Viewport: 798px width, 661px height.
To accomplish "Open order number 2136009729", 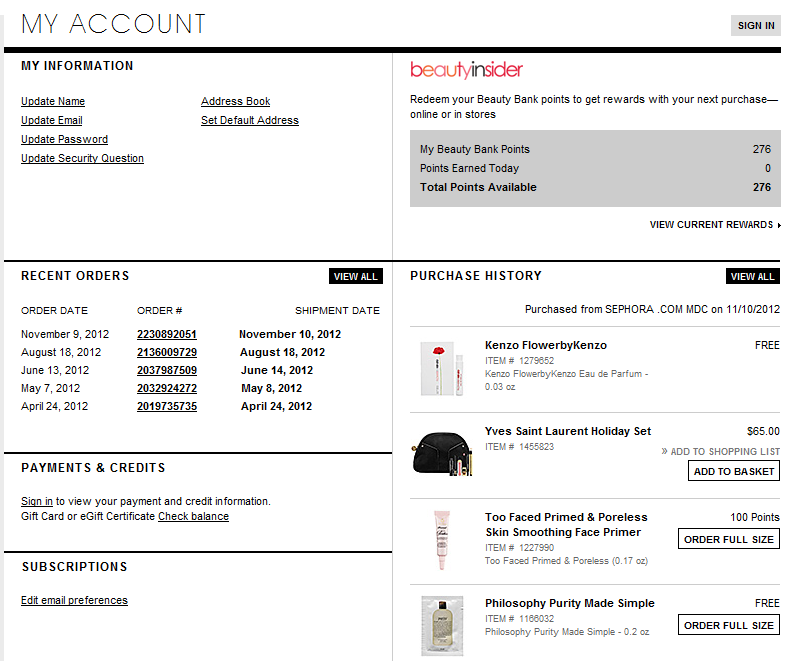I will [167, 352].
